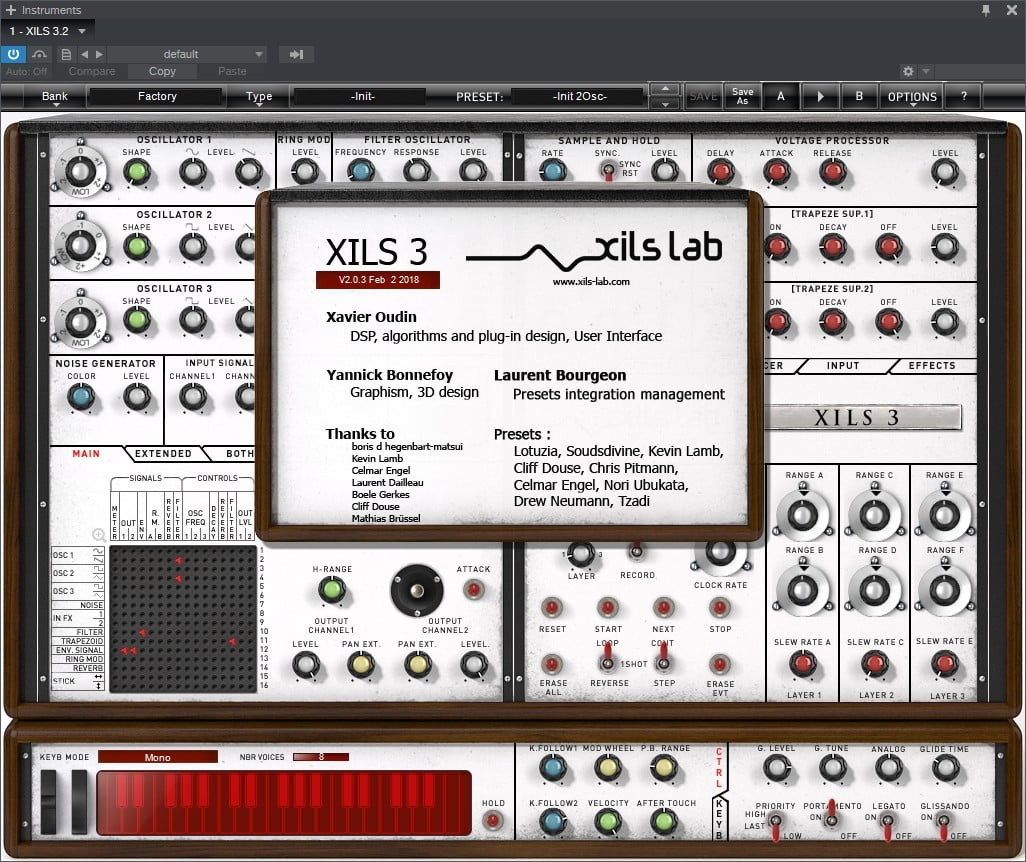The width and height of the screenshot is (1026, 862).
Task: Add an instrument with the plus icon
Action: pos(10,10)
